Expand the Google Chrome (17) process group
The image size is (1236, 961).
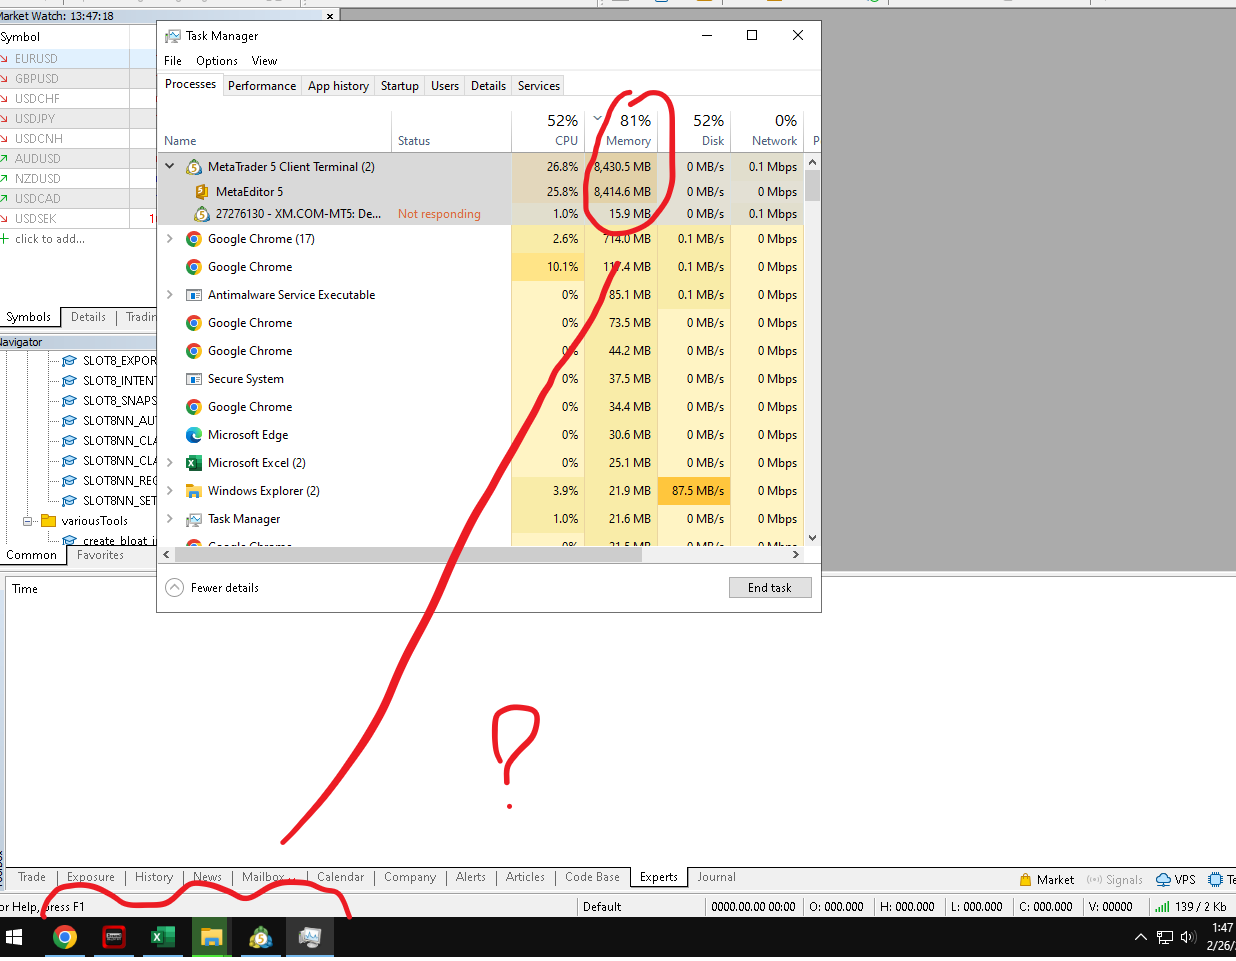coord(170,239)
